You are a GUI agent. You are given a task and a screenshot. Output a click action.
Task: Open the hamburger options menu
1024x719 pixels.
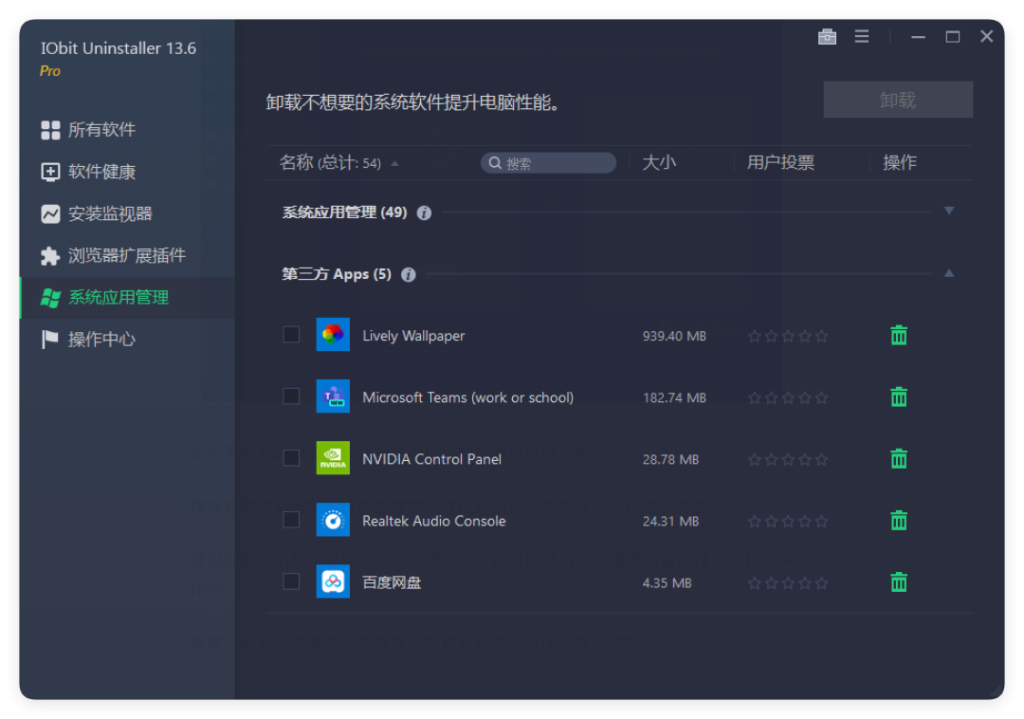click(862, 37)
